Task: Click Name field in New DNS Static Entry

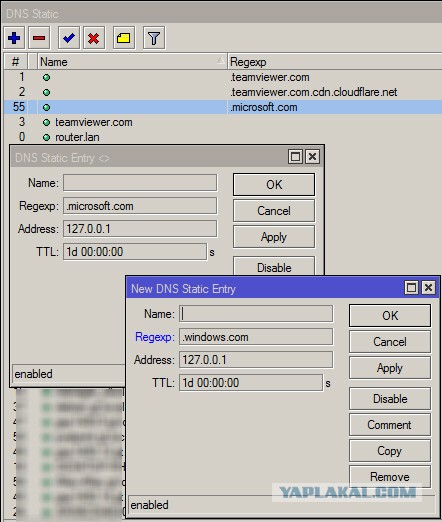Action: [x=256, y=314]
